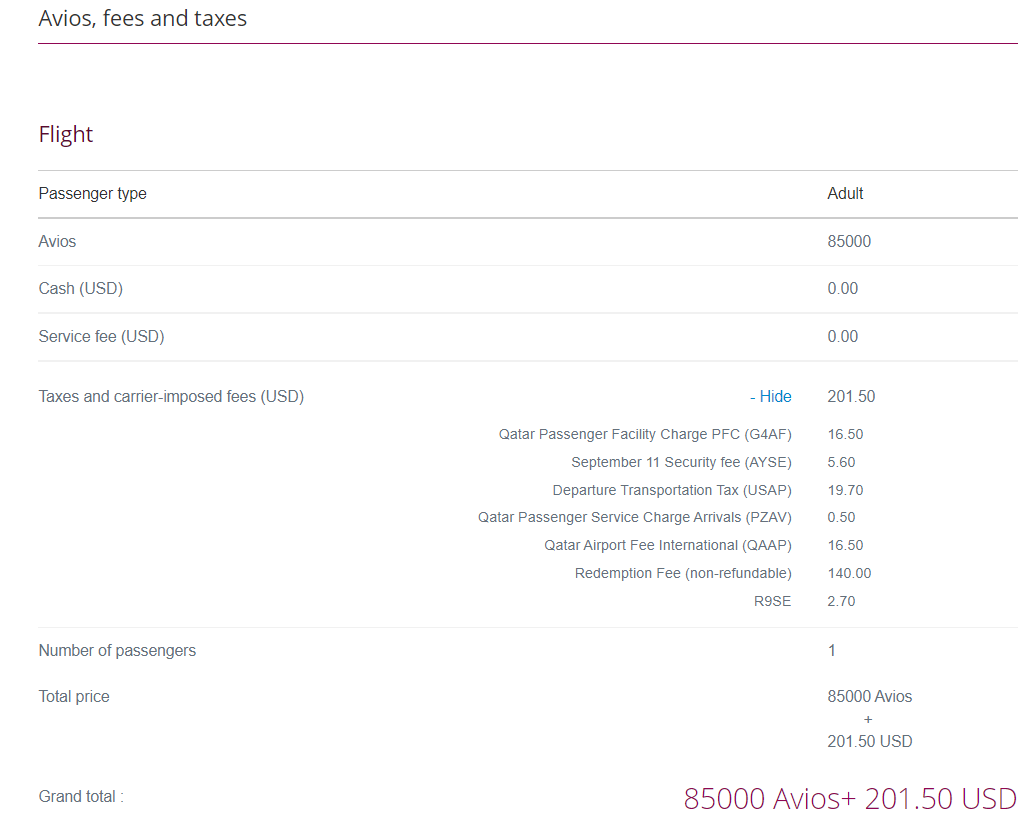Select the Redemption Fee non-refundable entry
Viewport: 1026px width, 828px height.
[683, 573]
